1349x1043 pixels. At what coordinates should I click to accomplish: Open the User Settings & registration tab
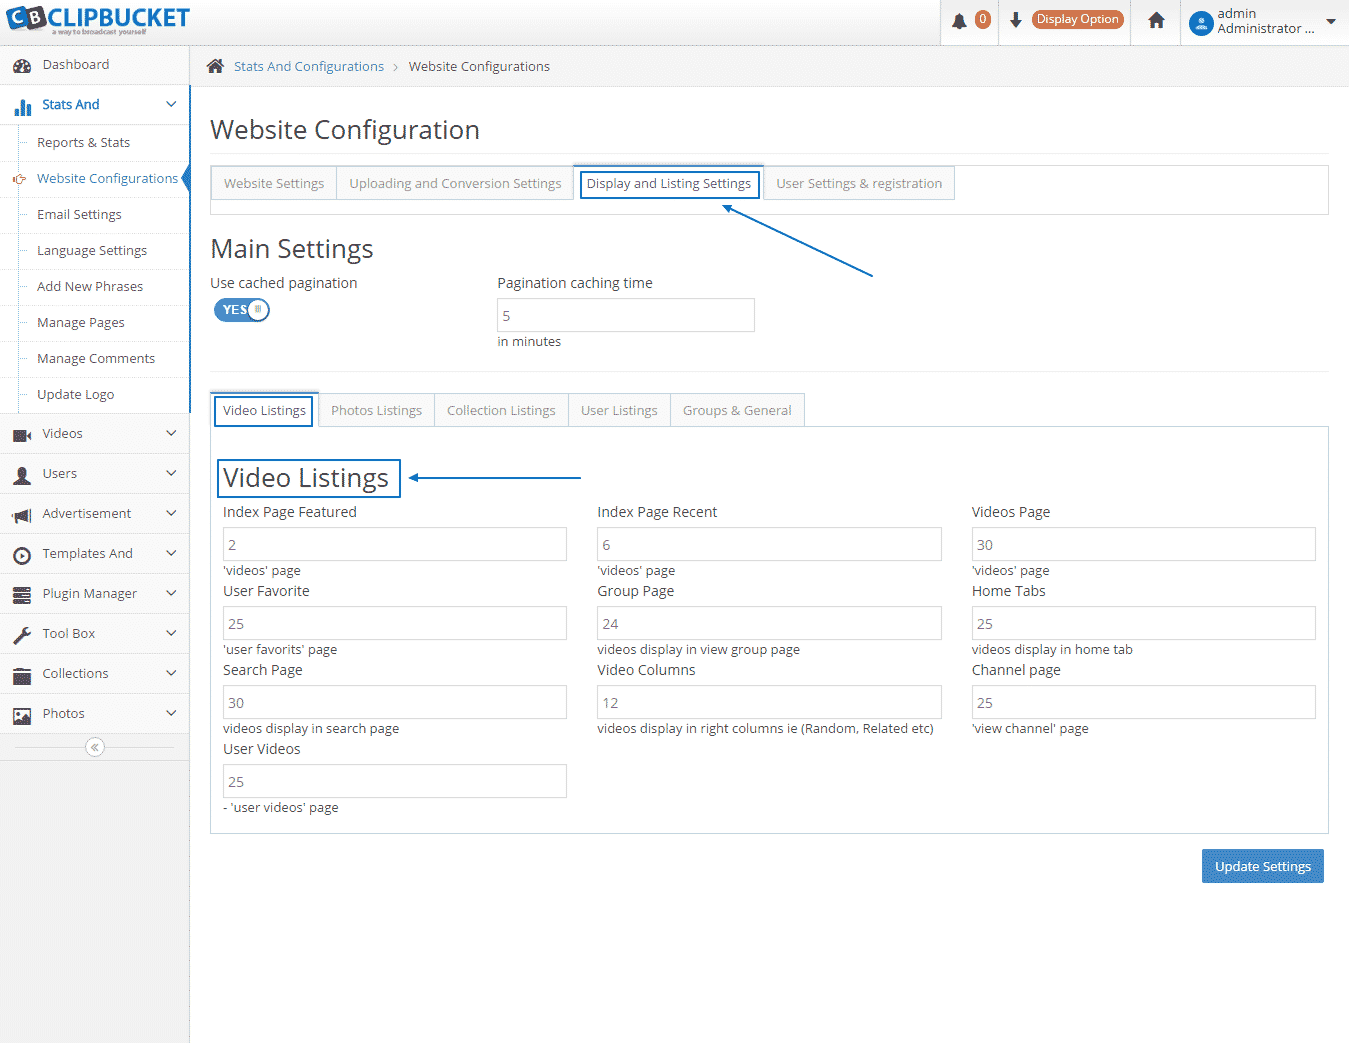[x=858, y=183]
